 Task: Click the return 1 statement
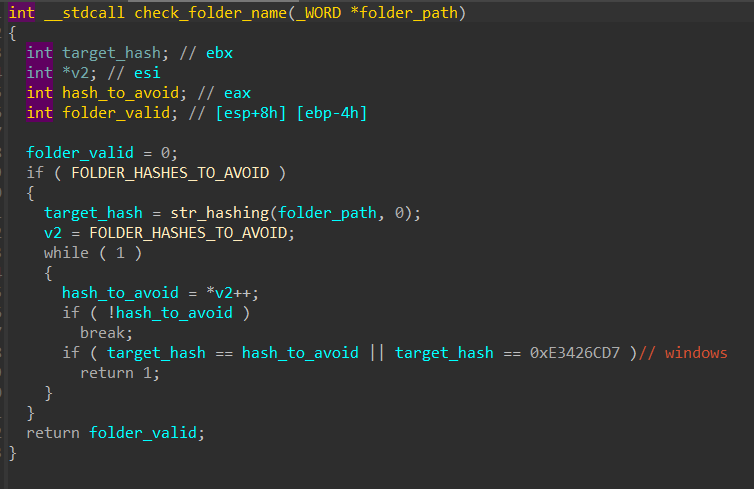(119, 373)
